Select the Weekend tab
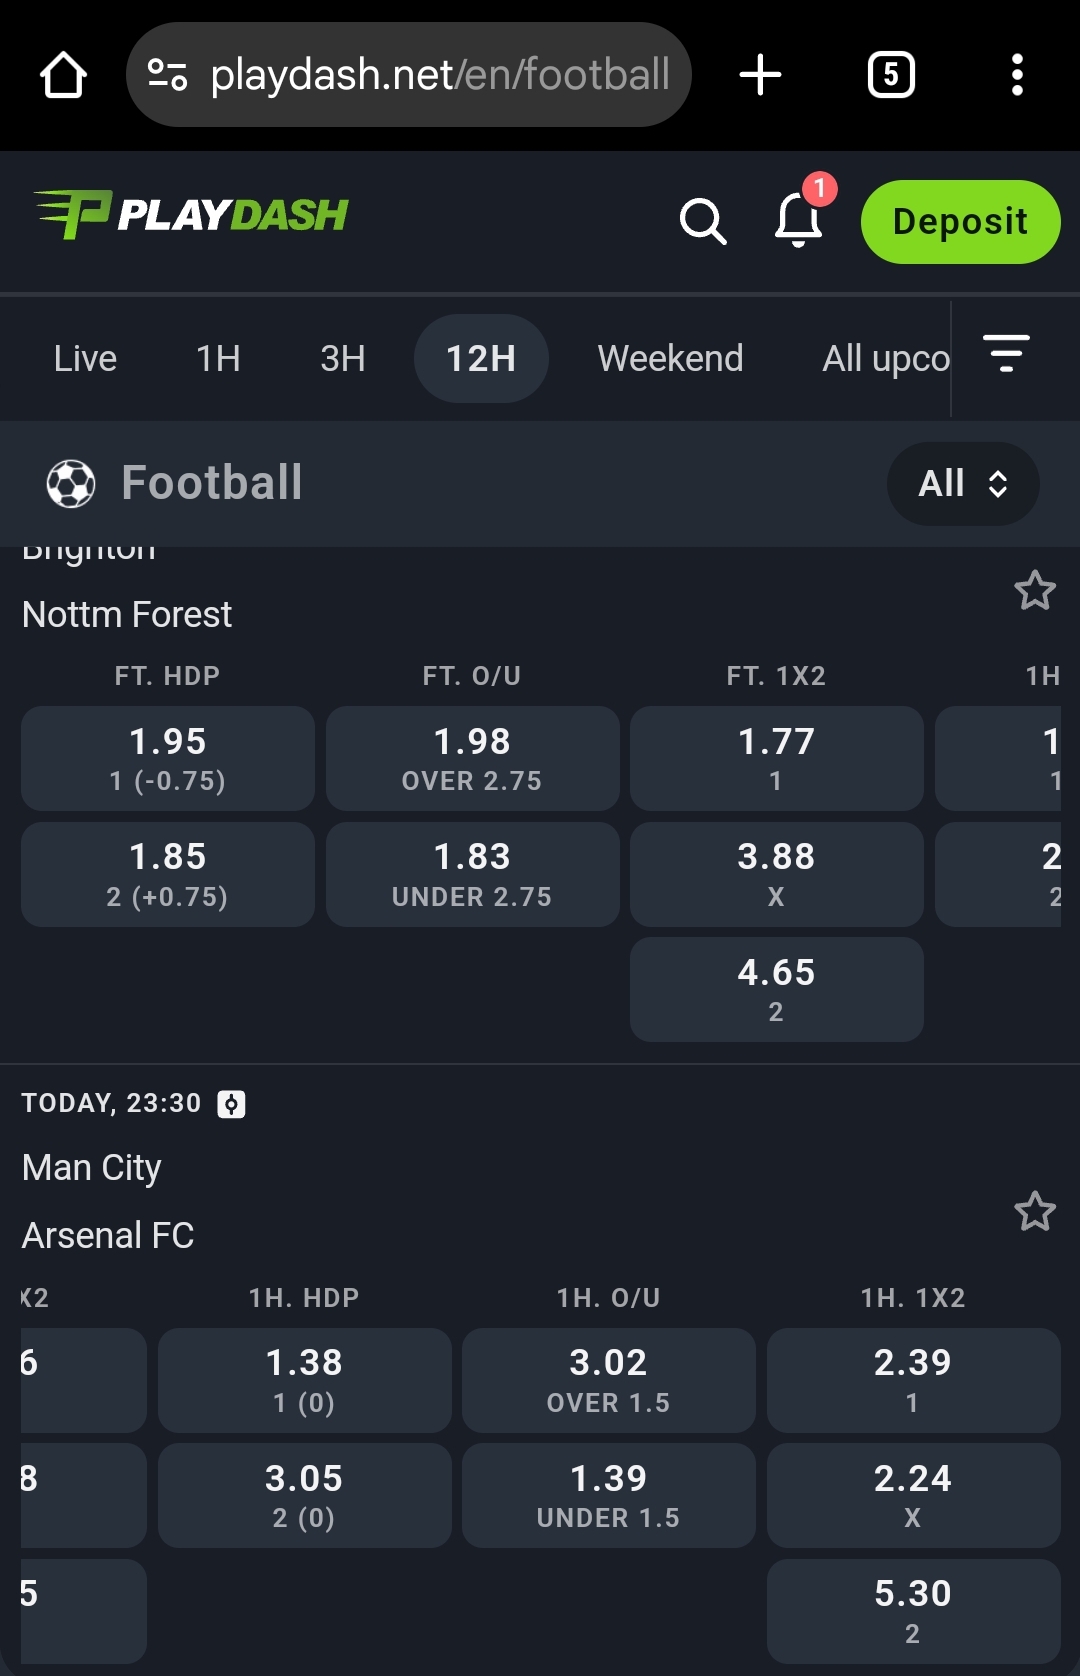Image resolution: width=1080 pixels, height=1676 pixels. 670,359
